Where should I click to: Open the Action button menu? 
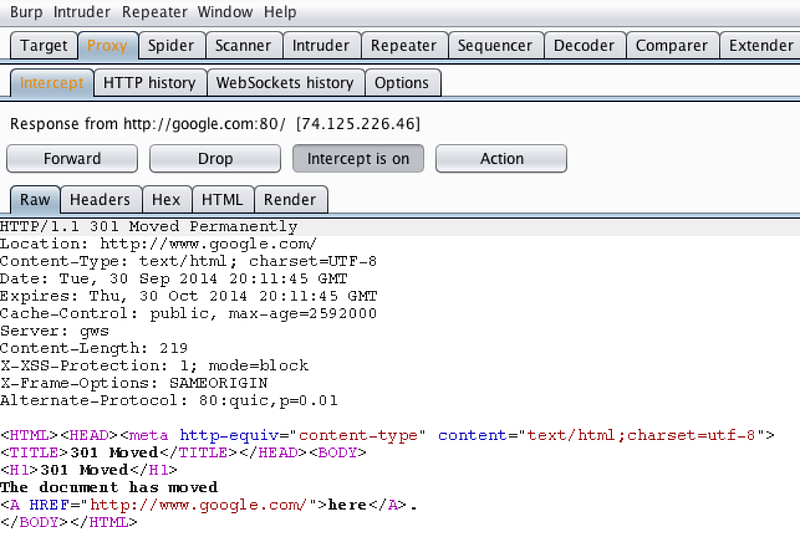502,159
